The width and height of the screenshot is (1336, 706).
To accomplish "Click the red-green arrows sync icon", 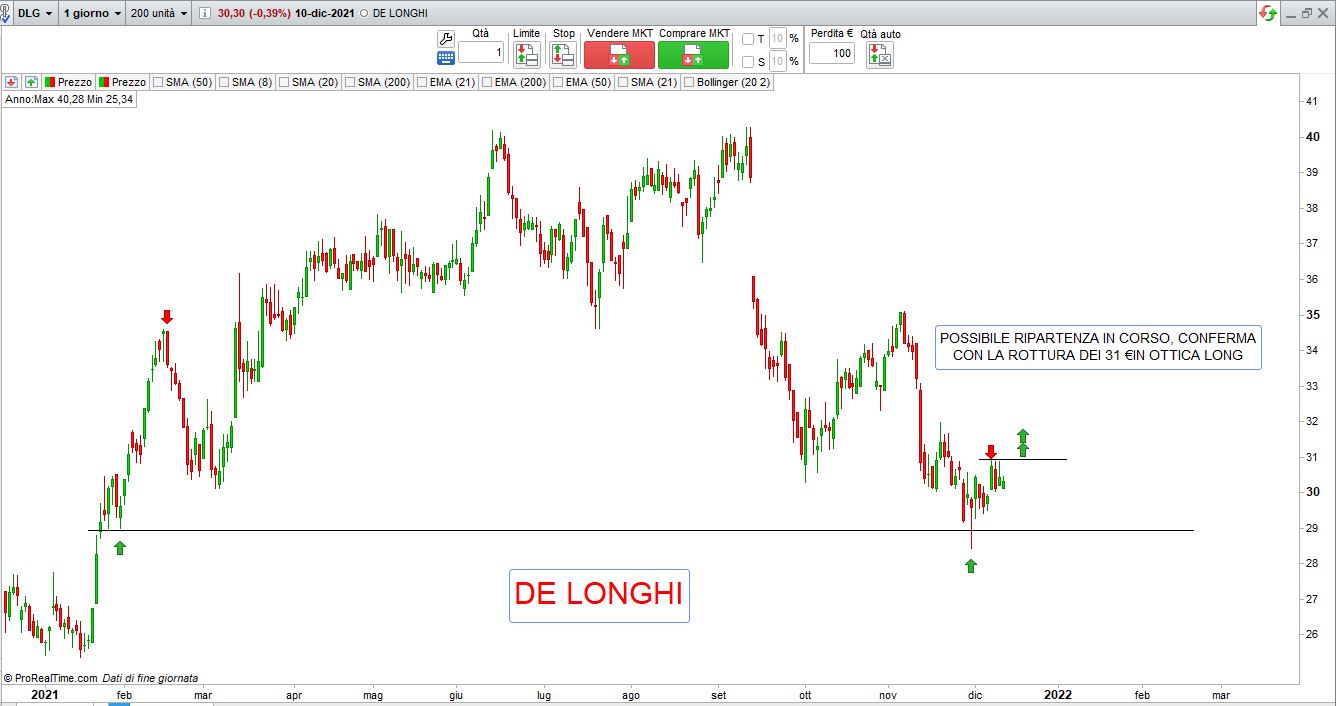I will (x=1268, y=13).
